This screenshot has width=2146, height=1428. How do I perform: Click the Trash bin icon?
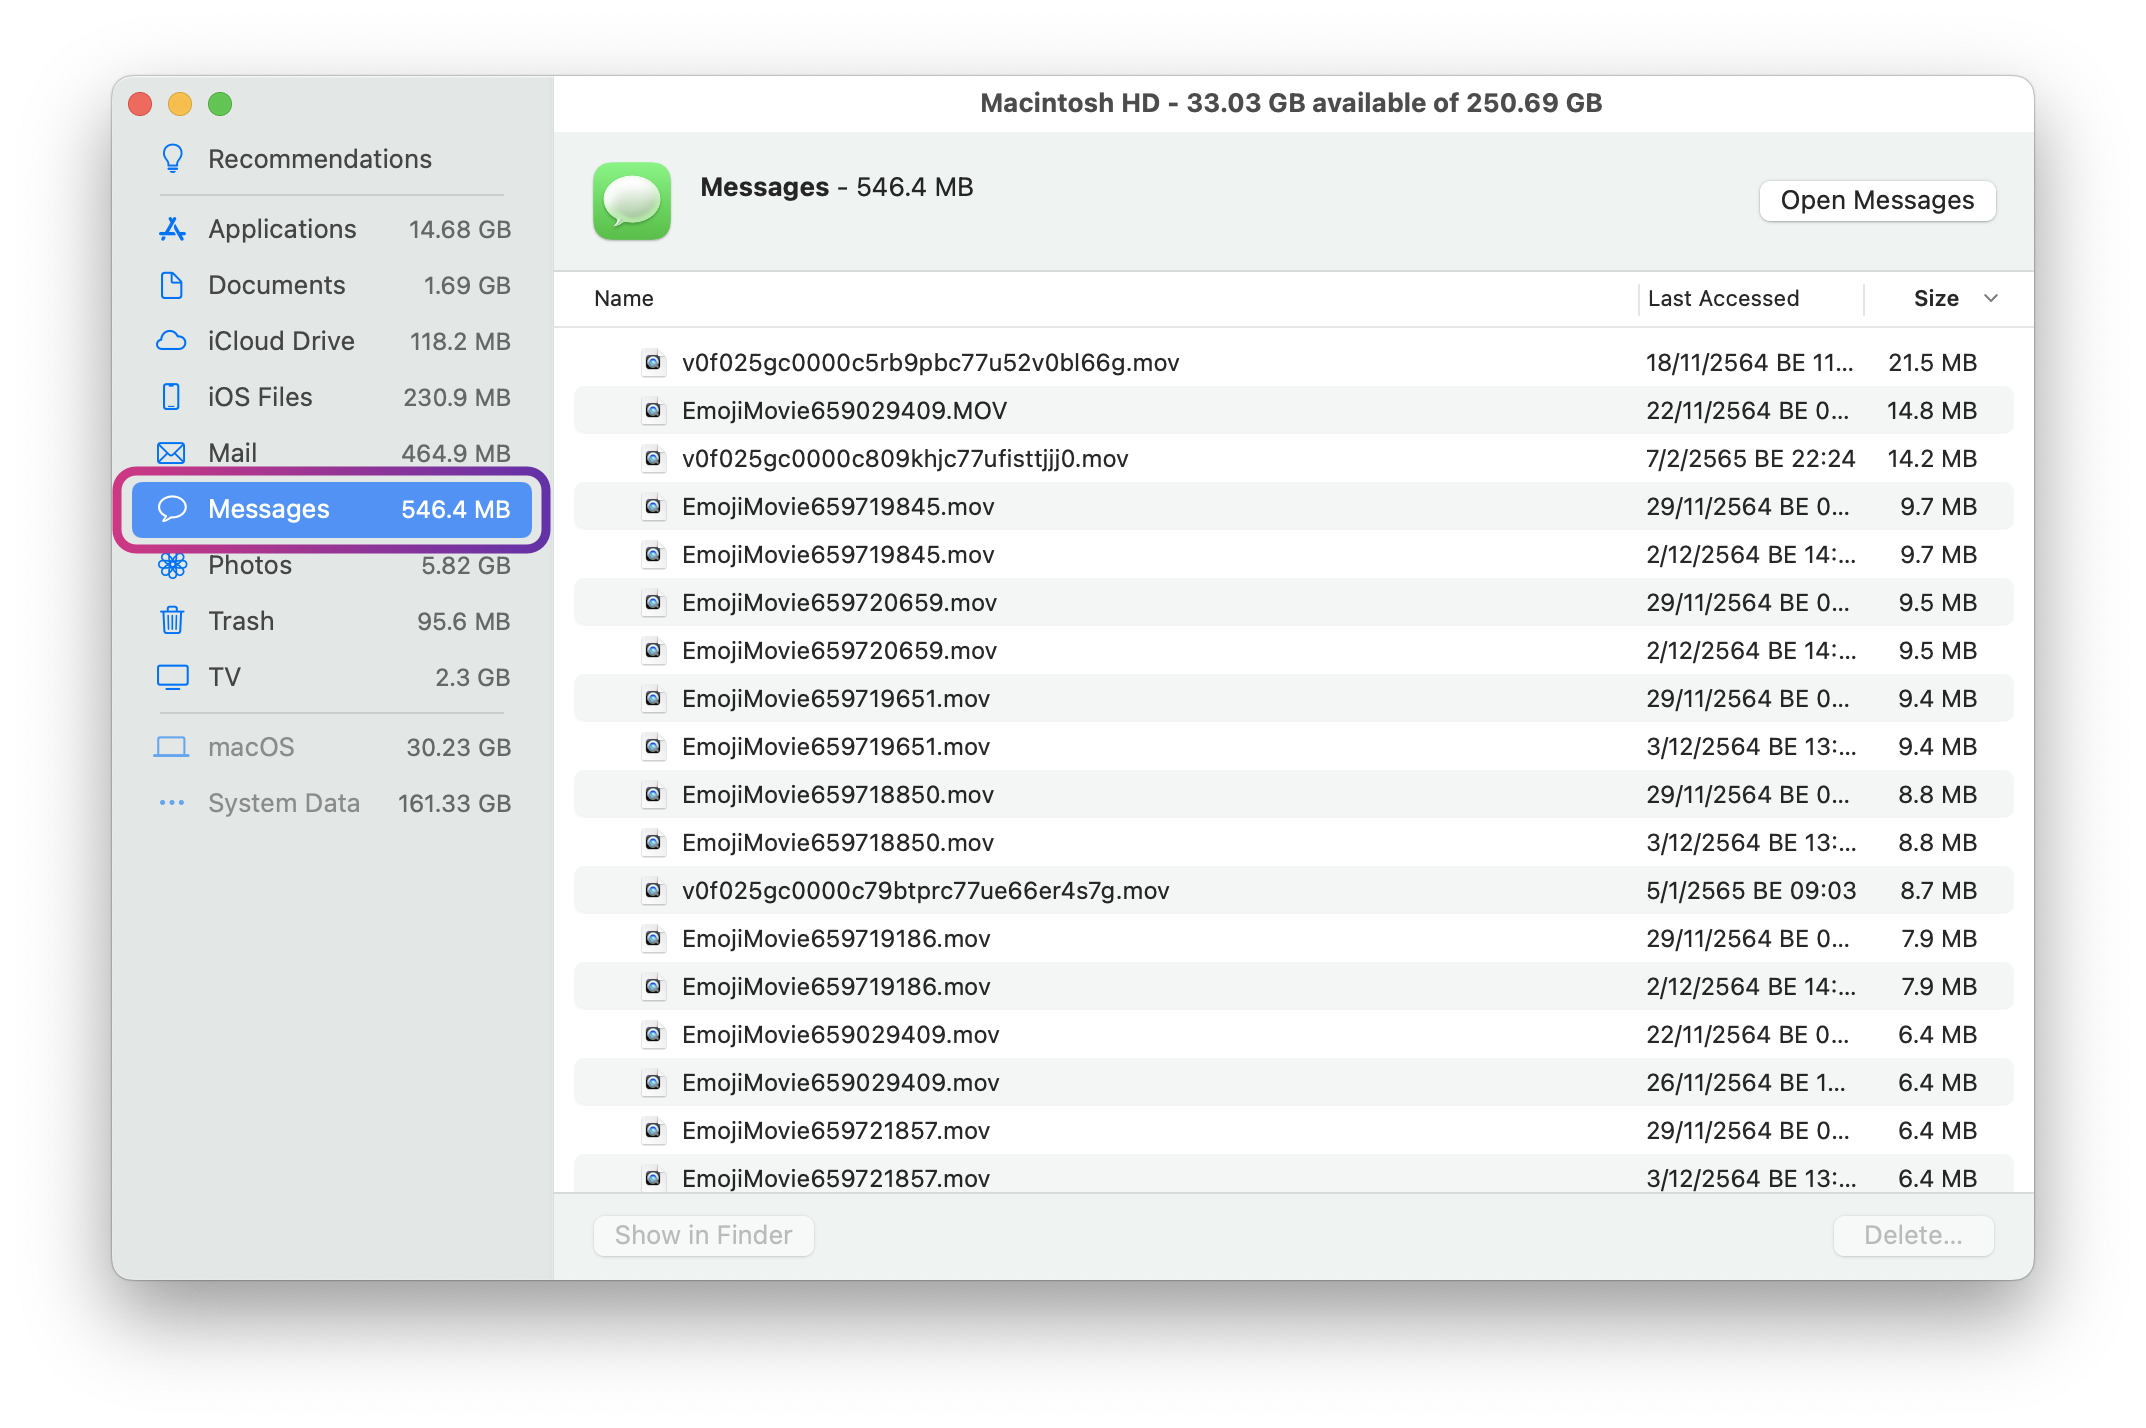(172, 621)
